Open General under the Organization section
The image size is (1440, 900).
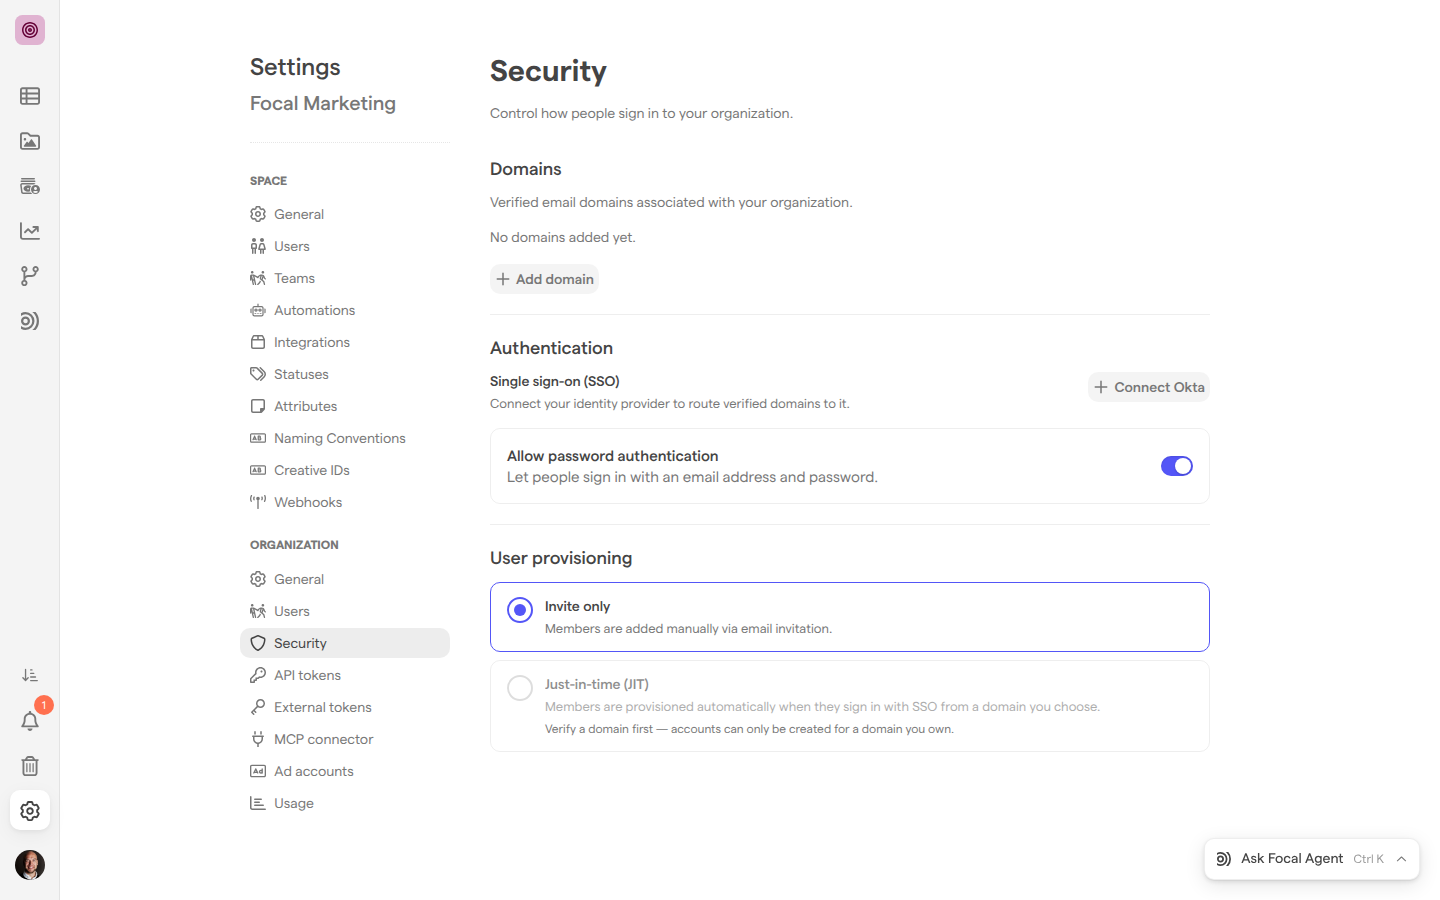(345, 579)
